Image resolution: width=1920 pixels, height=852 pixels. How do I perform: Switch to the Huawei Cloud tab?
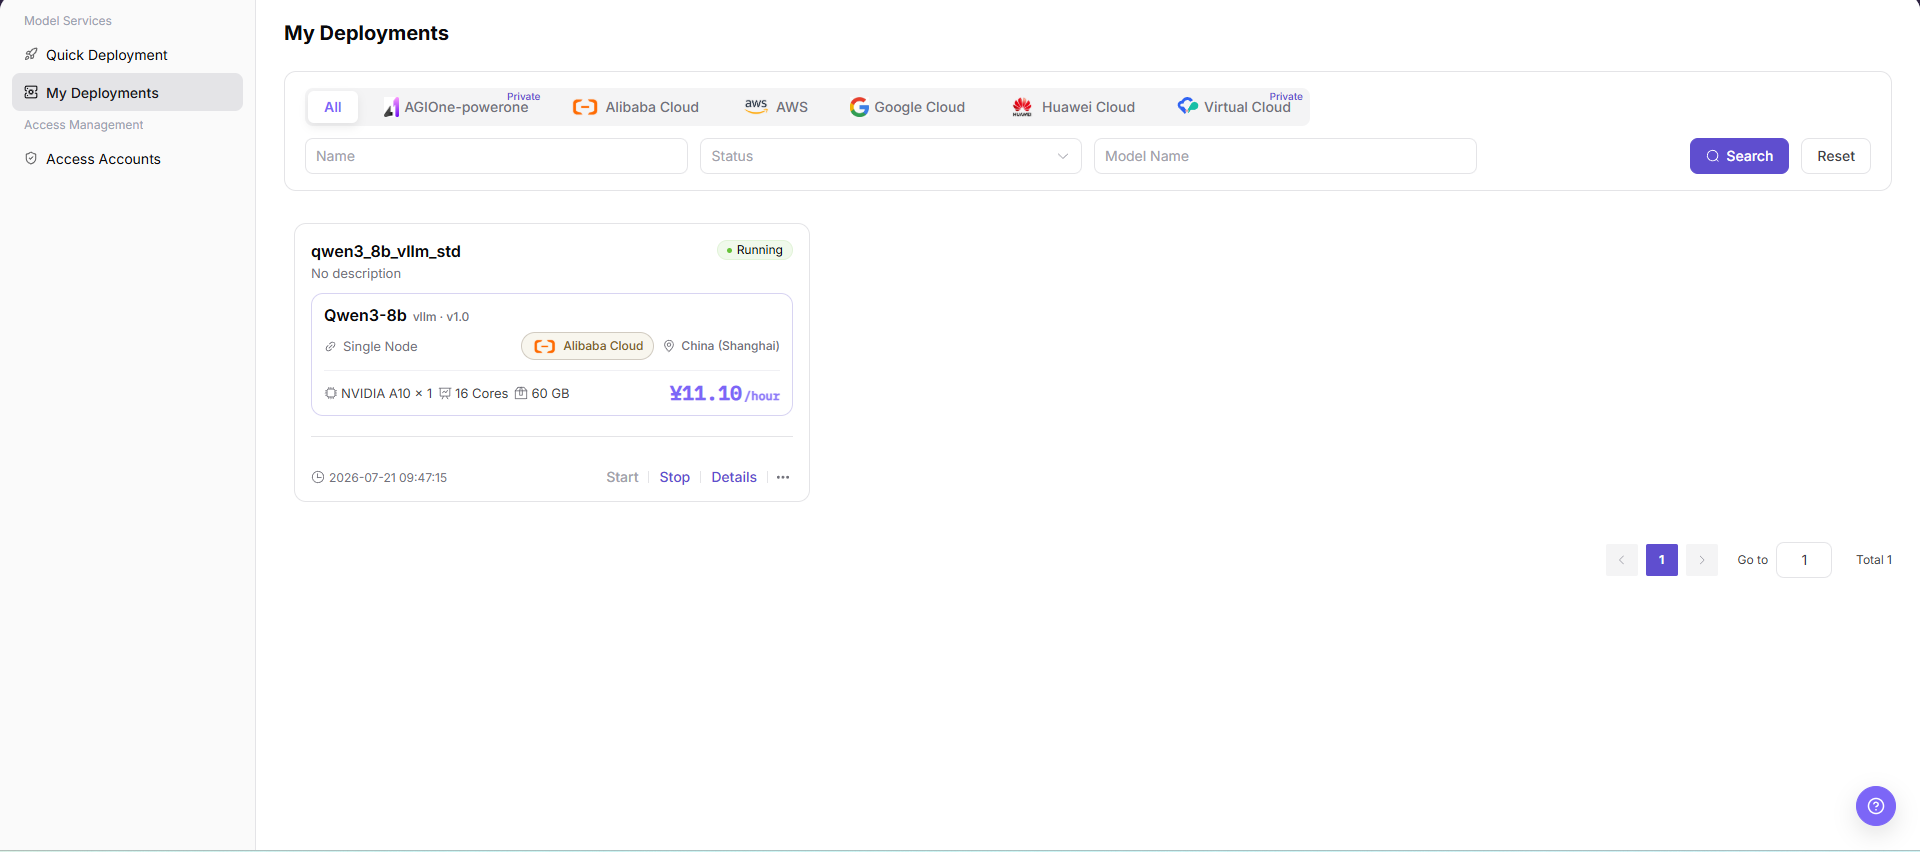pos(1073,107)
